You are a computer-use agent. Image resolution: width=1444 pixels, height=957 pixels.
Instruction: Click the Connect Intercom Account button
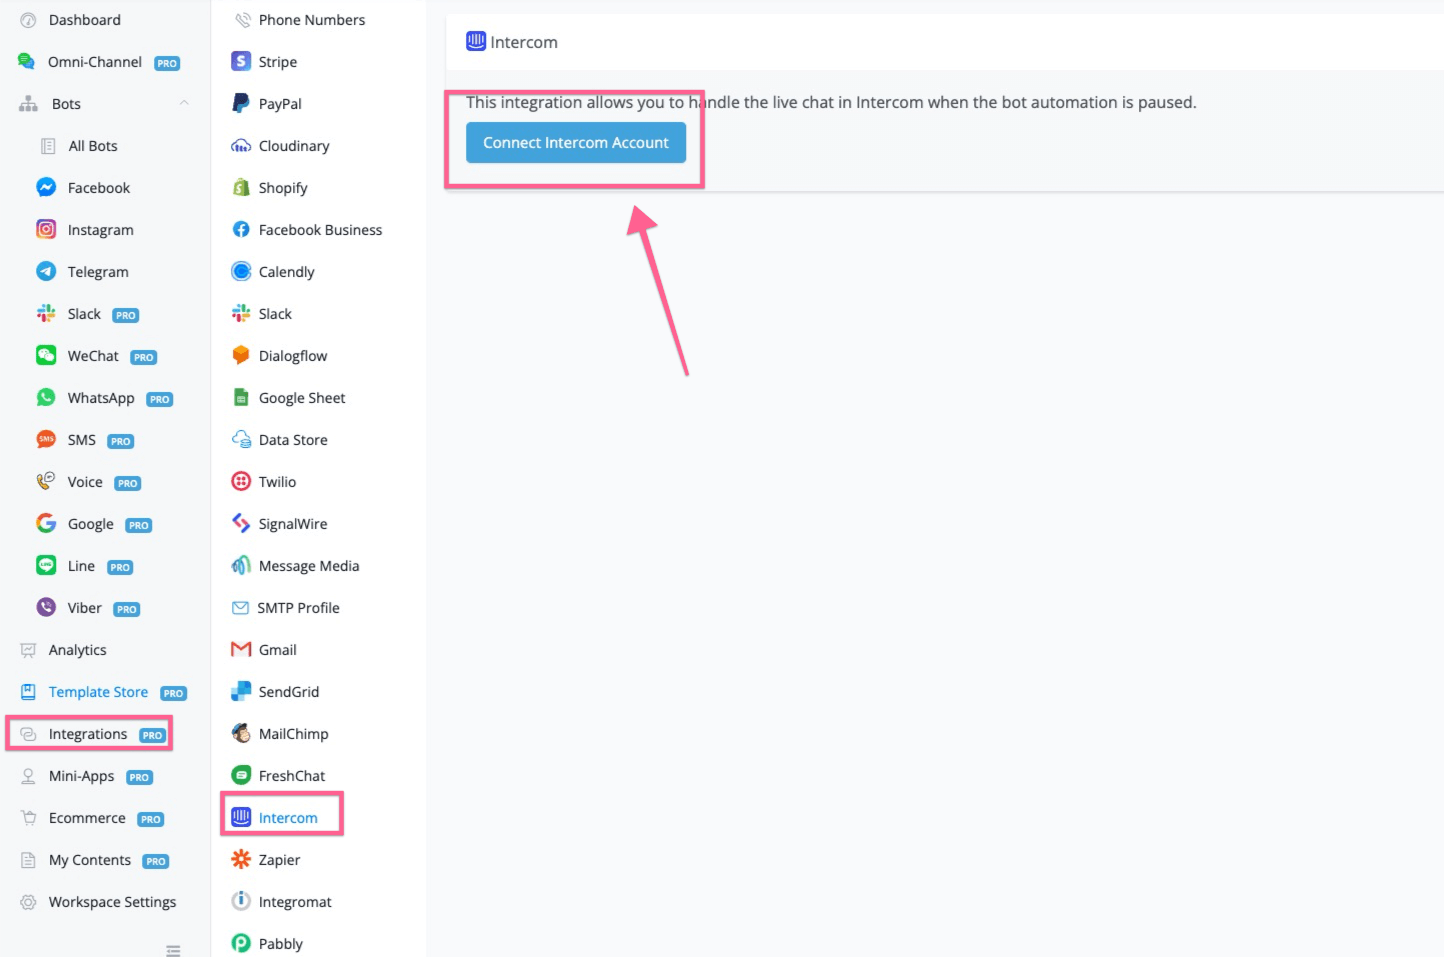tap(576, 143)
